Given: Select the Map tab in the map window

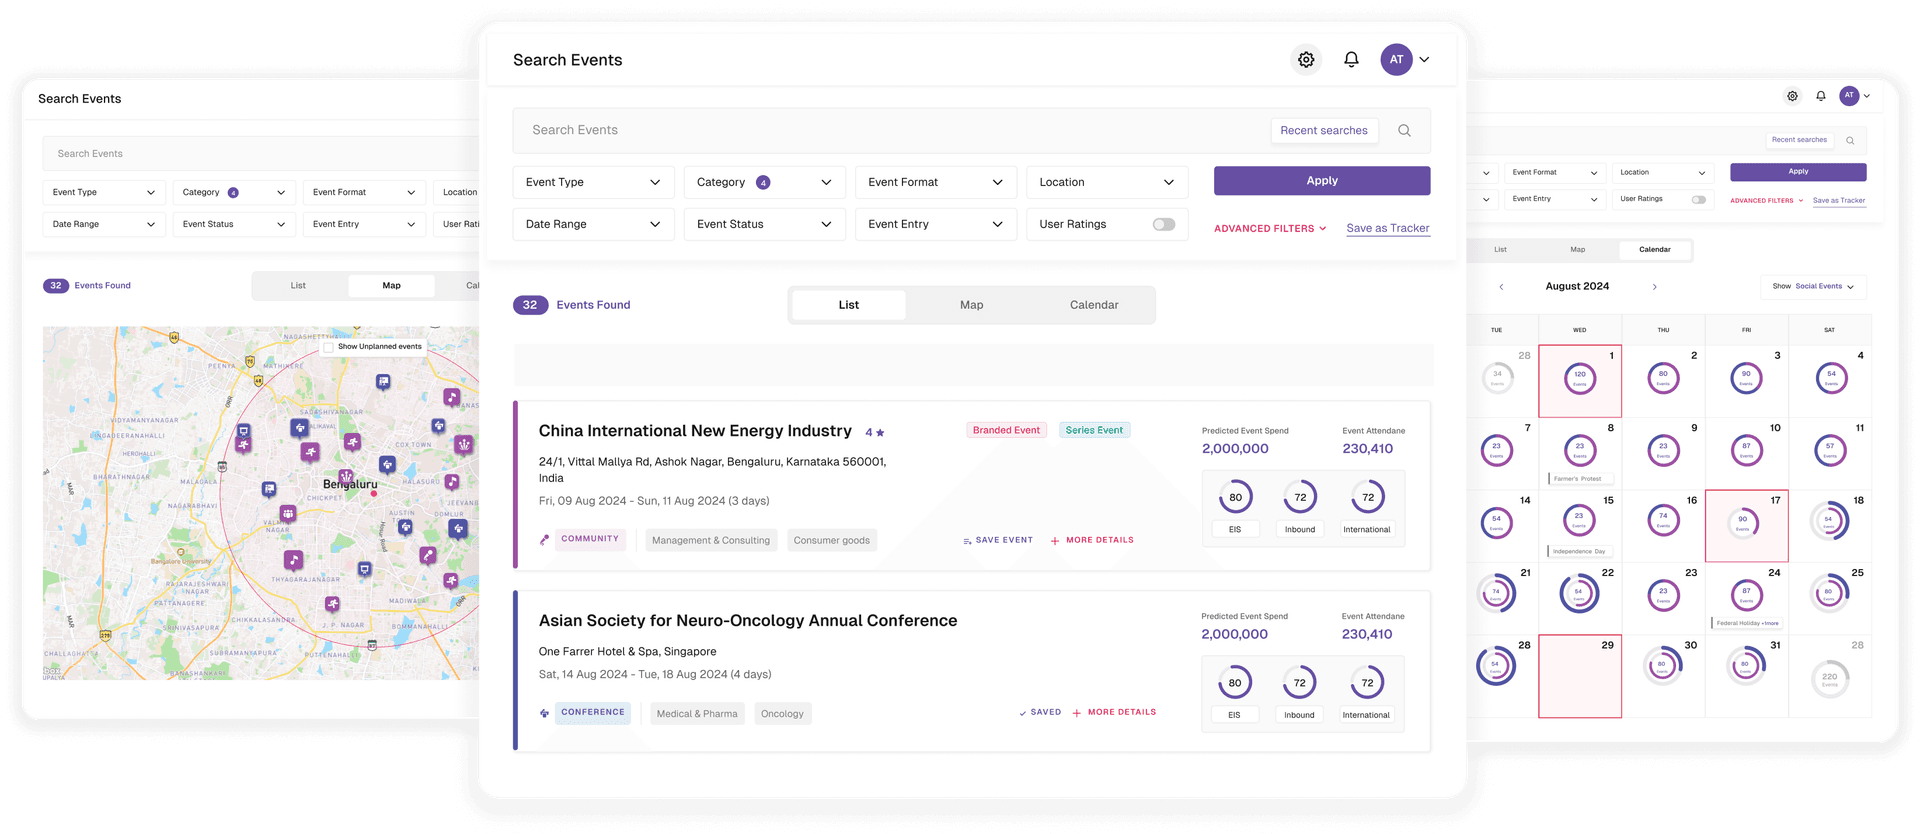Looking at the screenshot, I should tap(392, 286).
